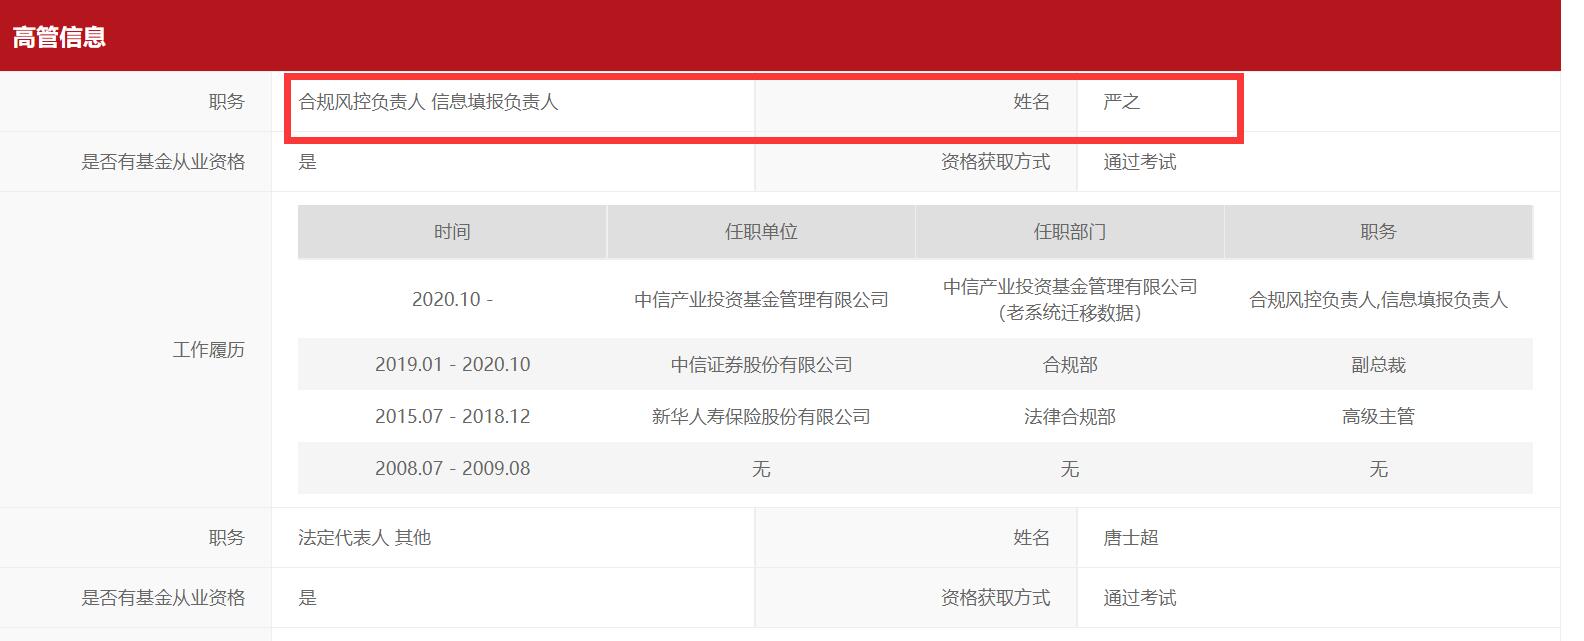Image resolution: width=1584 pixels, height=641 pixels.
Task: Select the position text 法定代表人 其他
Action: 364,538
